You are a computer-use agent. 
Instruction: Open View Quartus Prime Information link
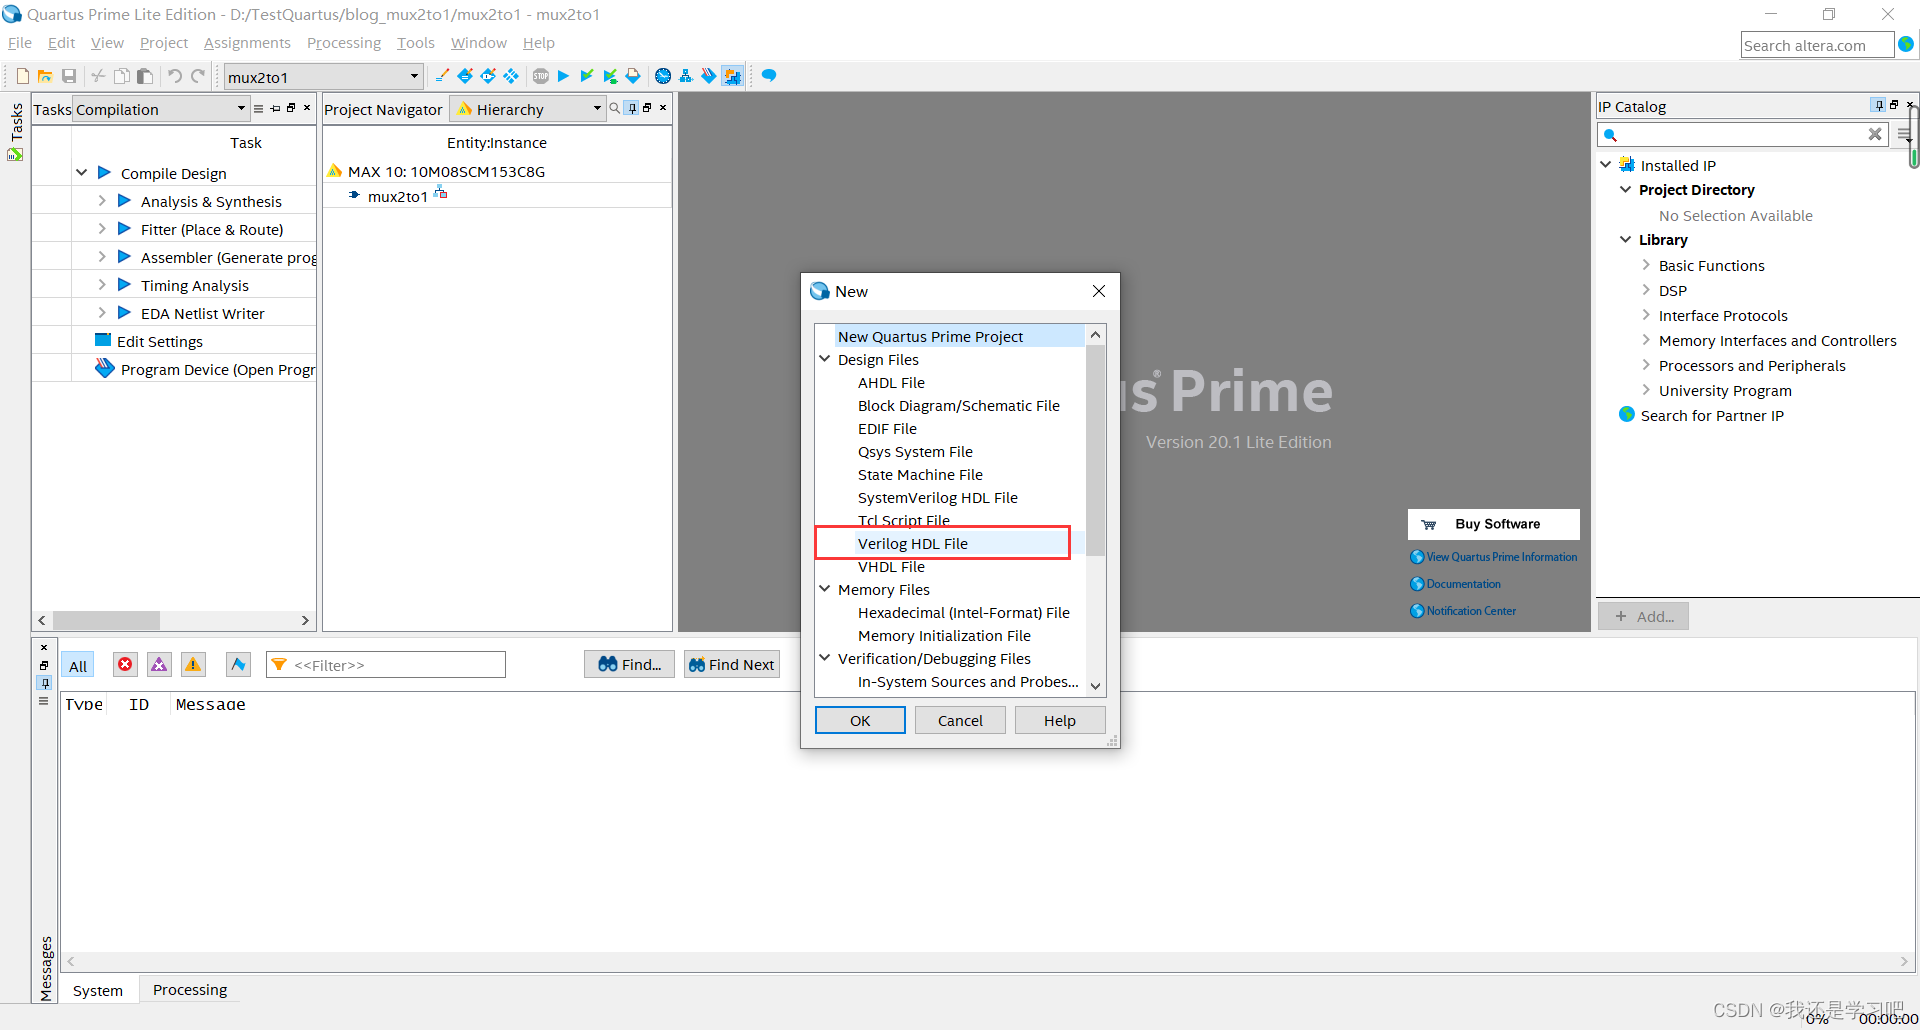1501,557
